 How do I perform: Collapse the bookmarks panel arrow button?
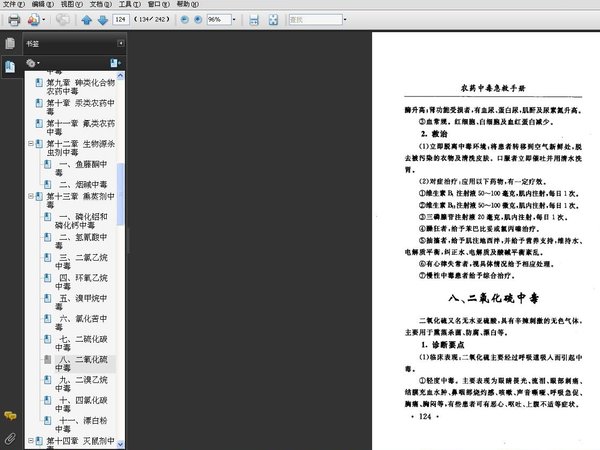121,44
